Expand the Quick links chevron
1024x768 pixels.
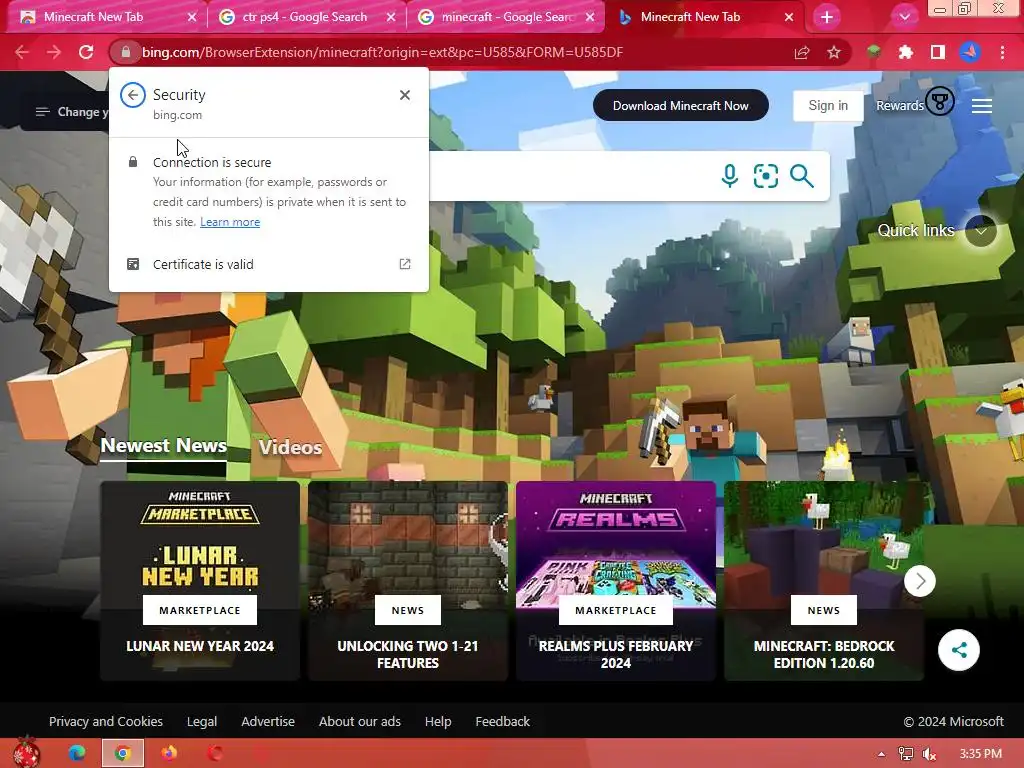pos(980,231)
